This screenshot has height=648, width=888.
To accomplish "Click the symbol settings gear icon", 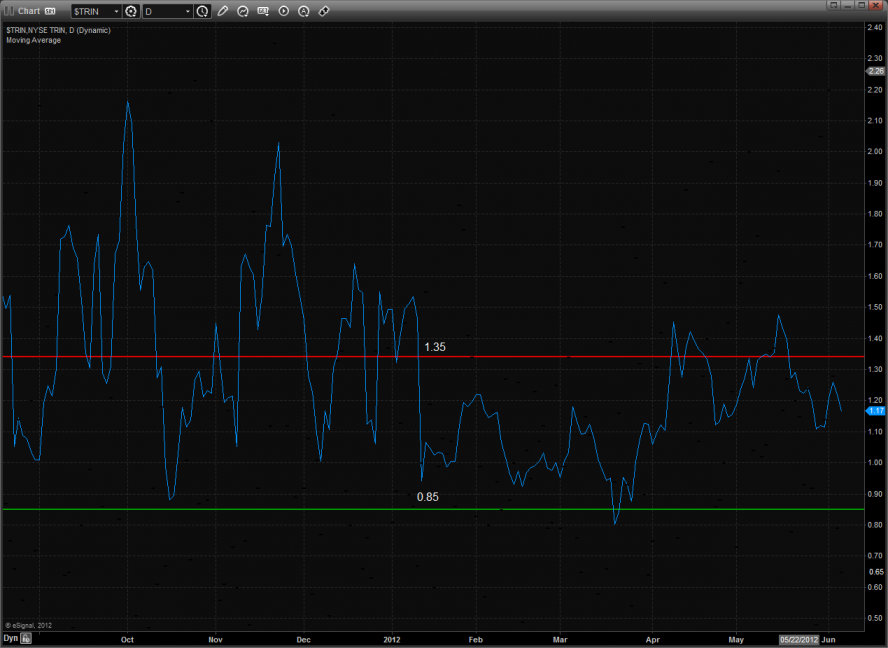I will tap(131, 11).
